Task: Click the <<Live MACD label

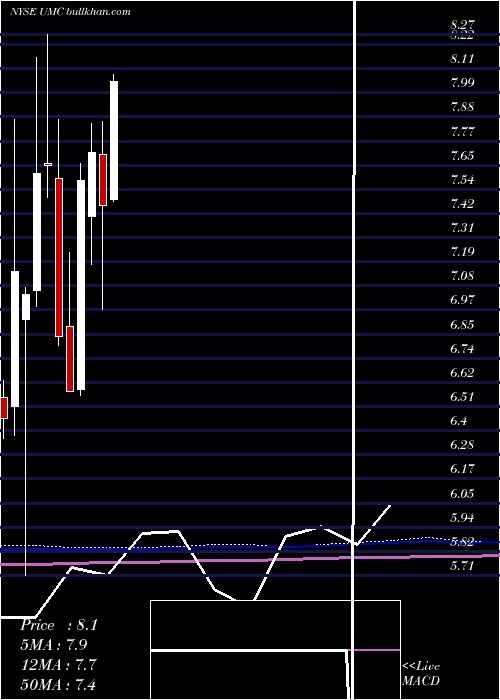Action: coord(421,674)
